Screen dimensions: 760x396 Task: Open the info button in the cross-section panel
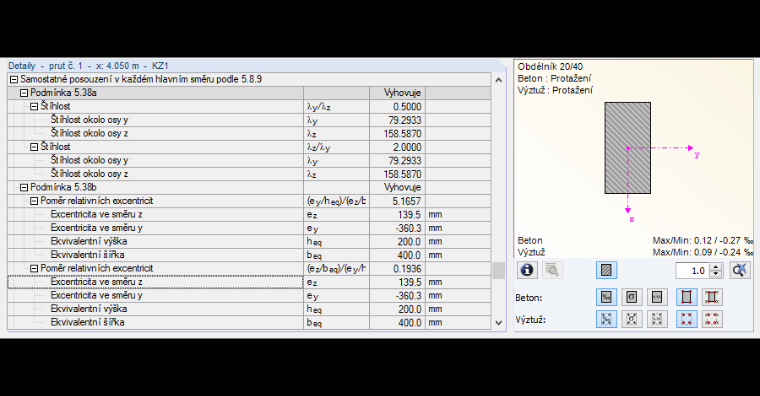click(x=527, y=270)
